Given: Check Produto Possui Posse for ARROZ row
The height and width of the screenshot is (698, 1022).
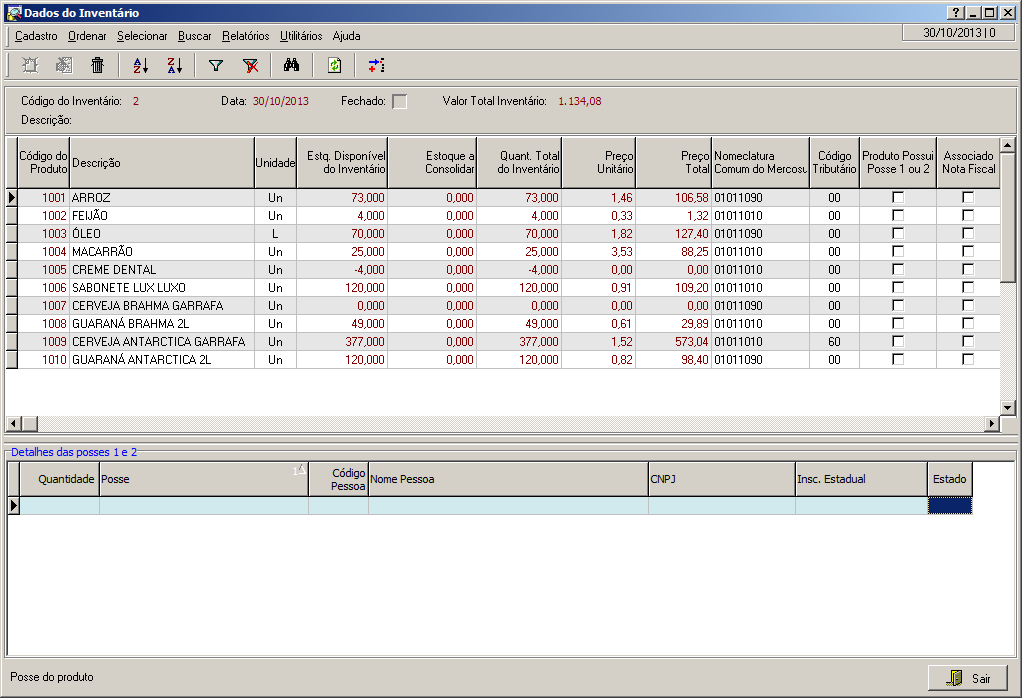Looking at the screenshot, I should tap(898, 198).
